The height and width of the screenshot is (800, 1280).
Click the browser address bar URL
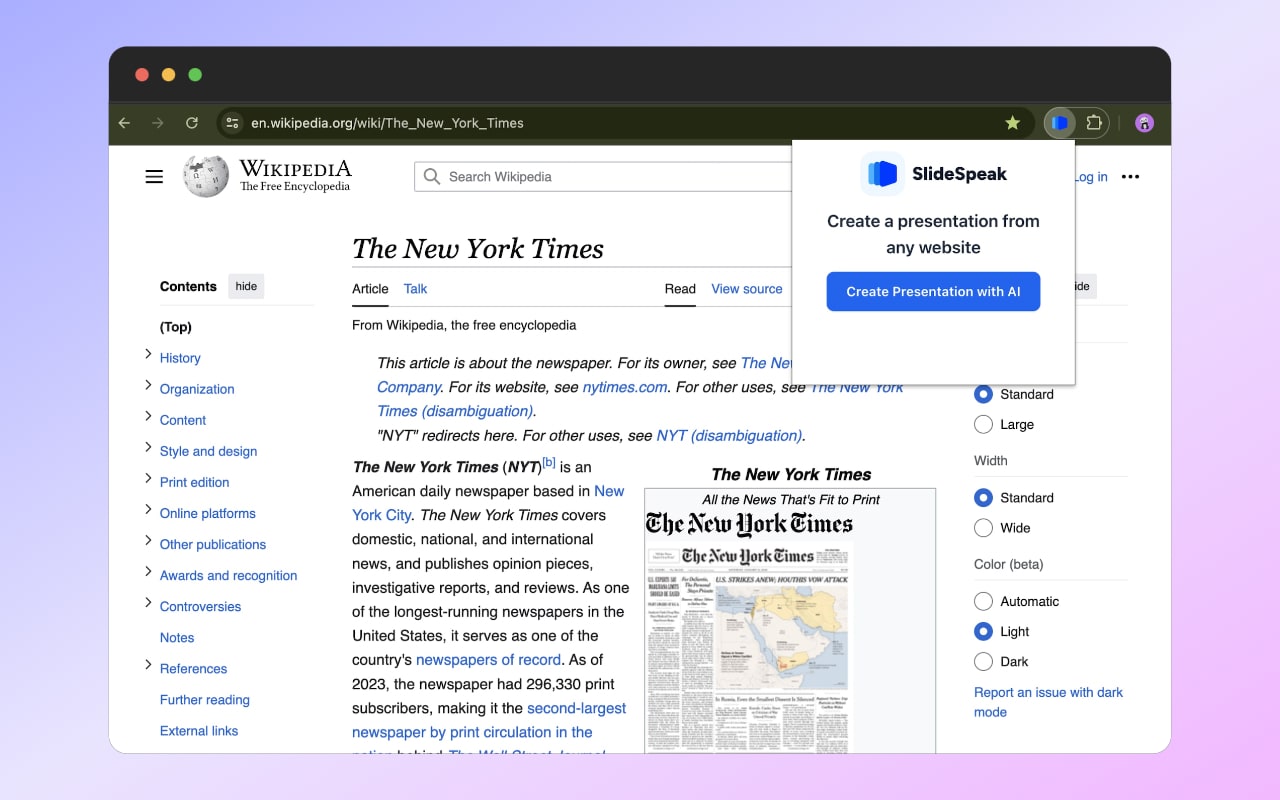(387, 123)
